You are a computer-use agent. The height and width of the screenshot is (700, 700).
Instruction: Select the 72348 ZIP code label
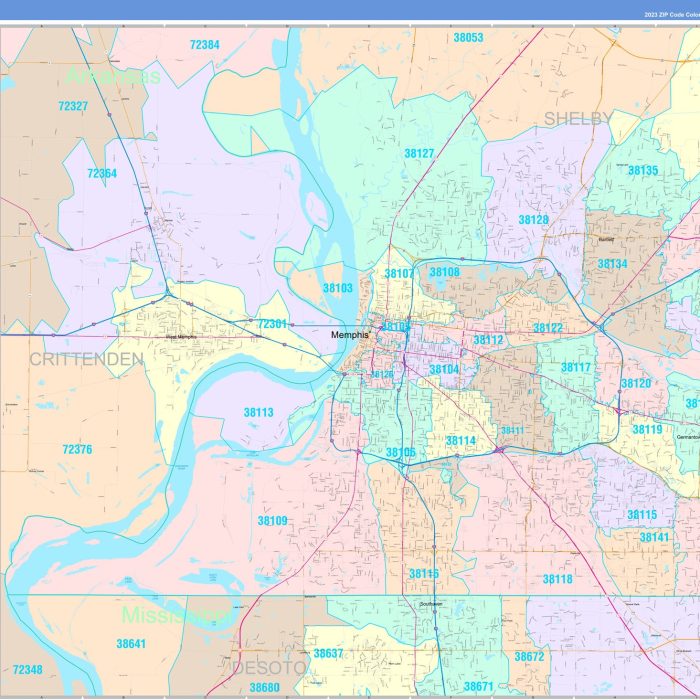click(28, 670)
